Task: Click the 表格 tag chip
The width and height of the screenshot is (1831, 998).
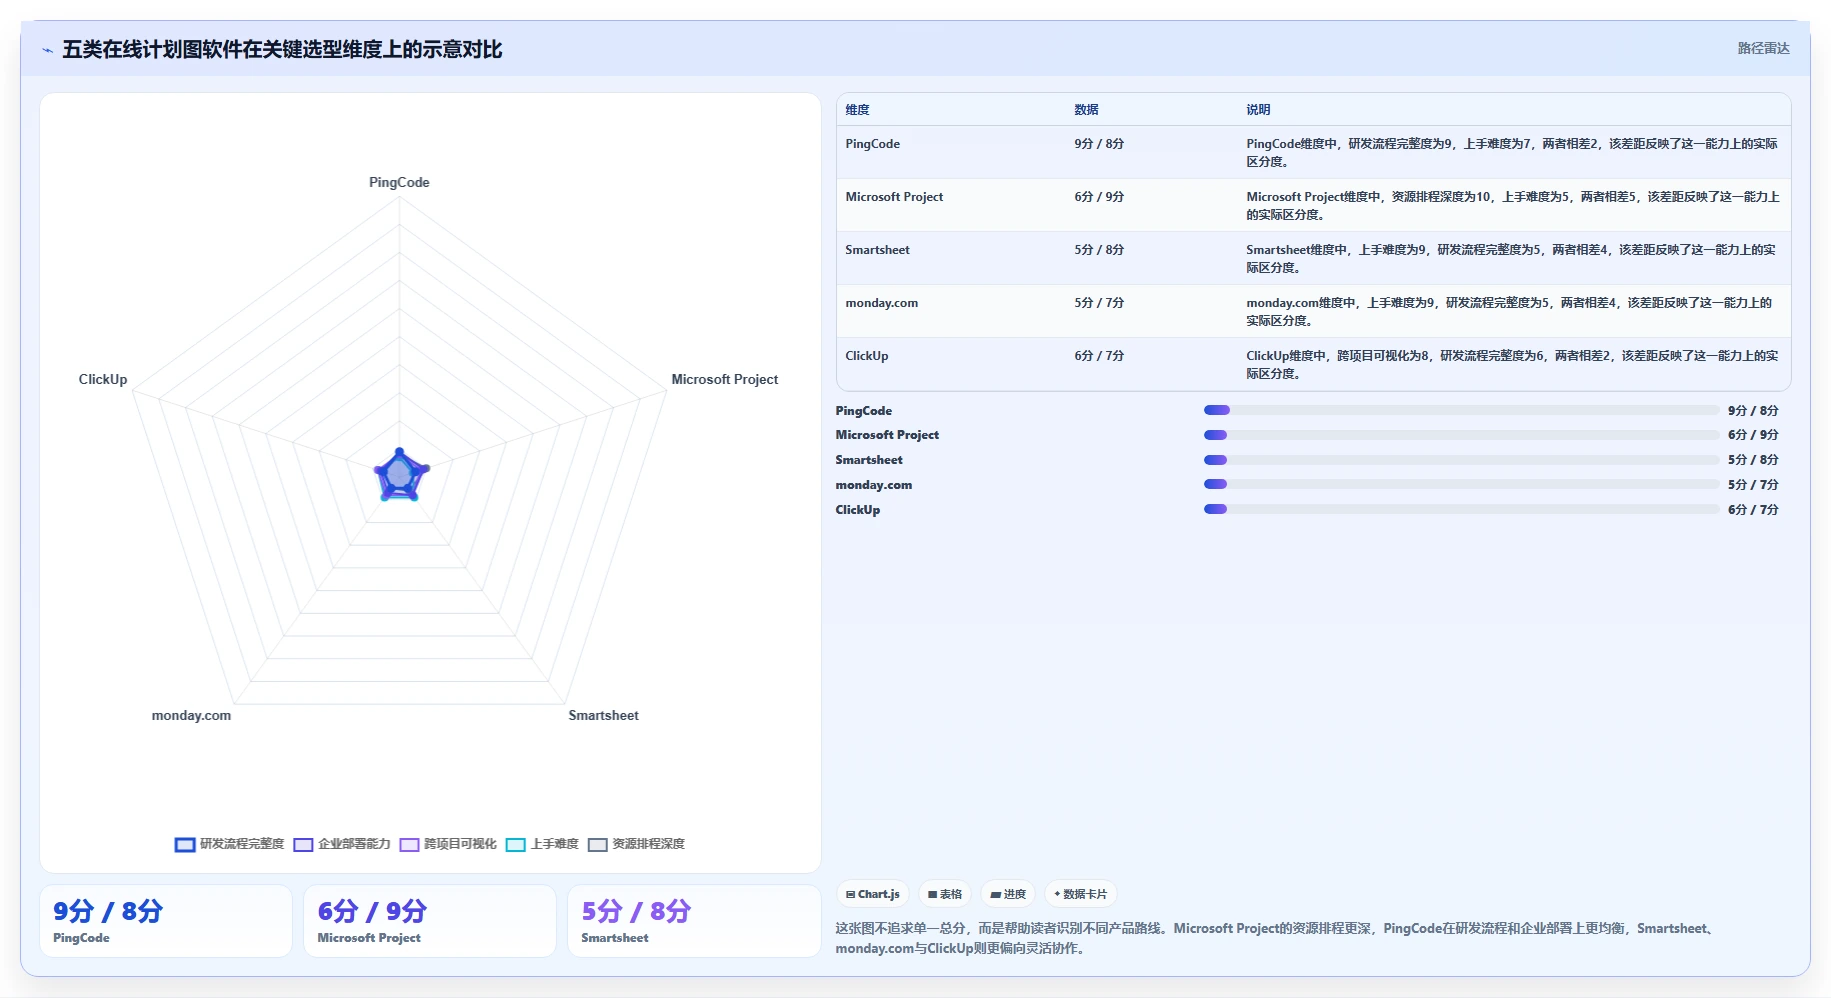Action: tap(945, 894)
